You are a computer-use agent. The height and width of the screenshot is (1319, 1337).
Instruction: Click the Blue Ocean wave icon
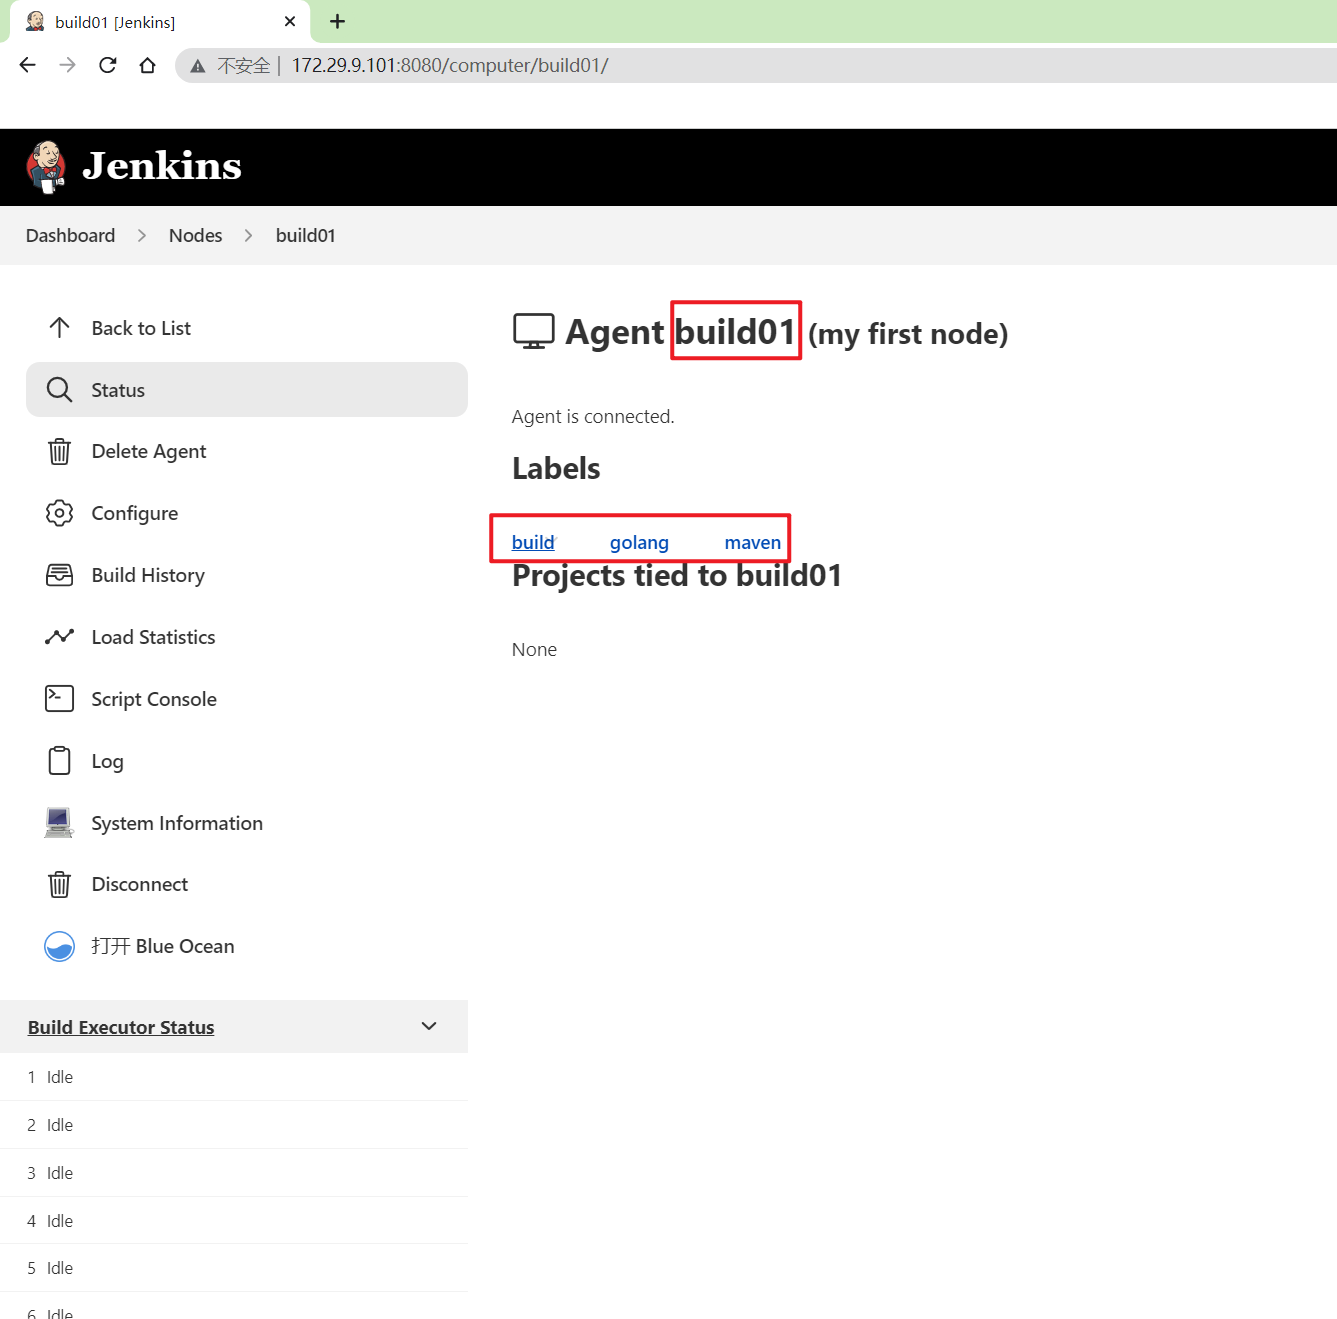[59, 946]
